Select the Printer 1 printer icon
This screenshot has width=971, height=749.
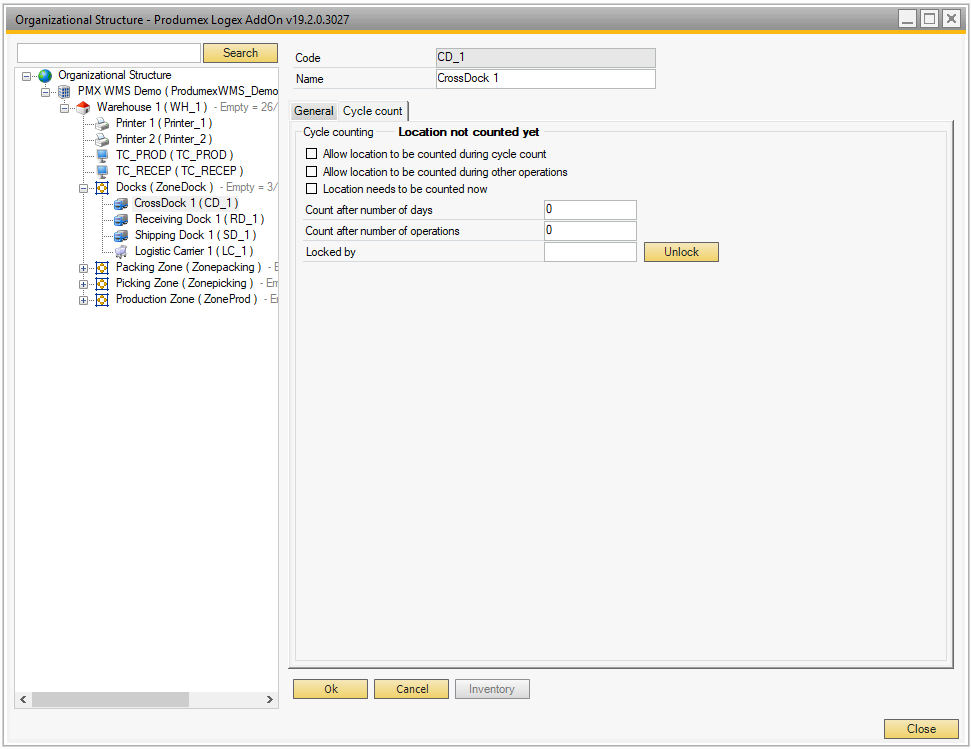[x=102, y=123]
